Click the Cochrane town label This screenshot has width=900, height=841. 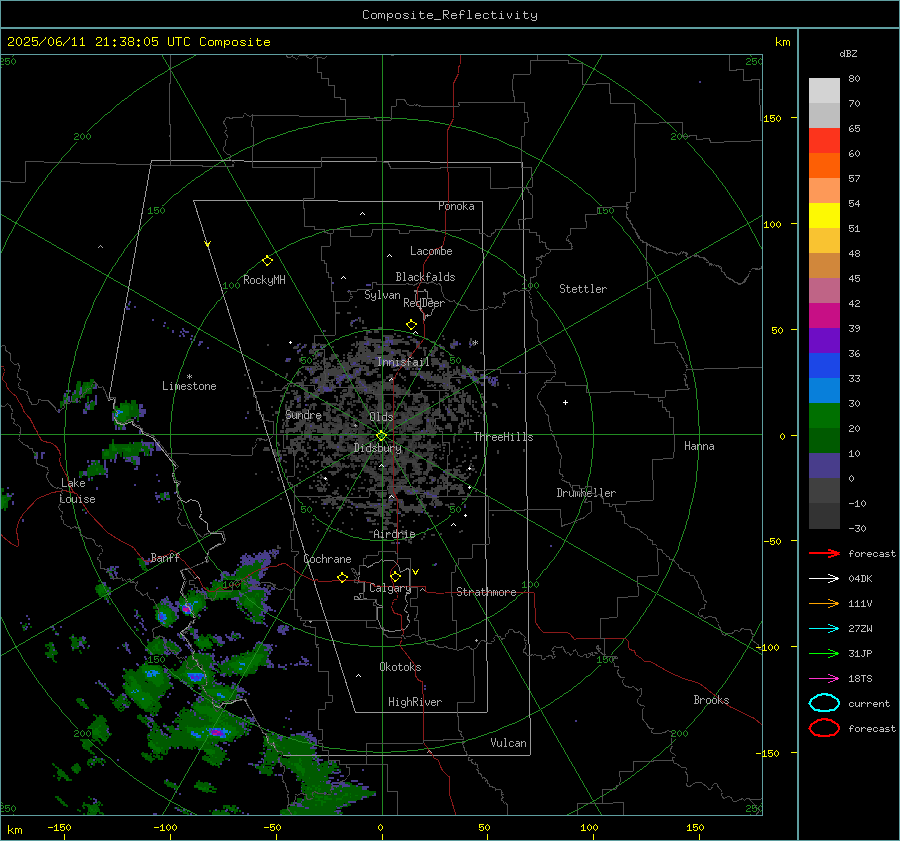coord(327,559)
